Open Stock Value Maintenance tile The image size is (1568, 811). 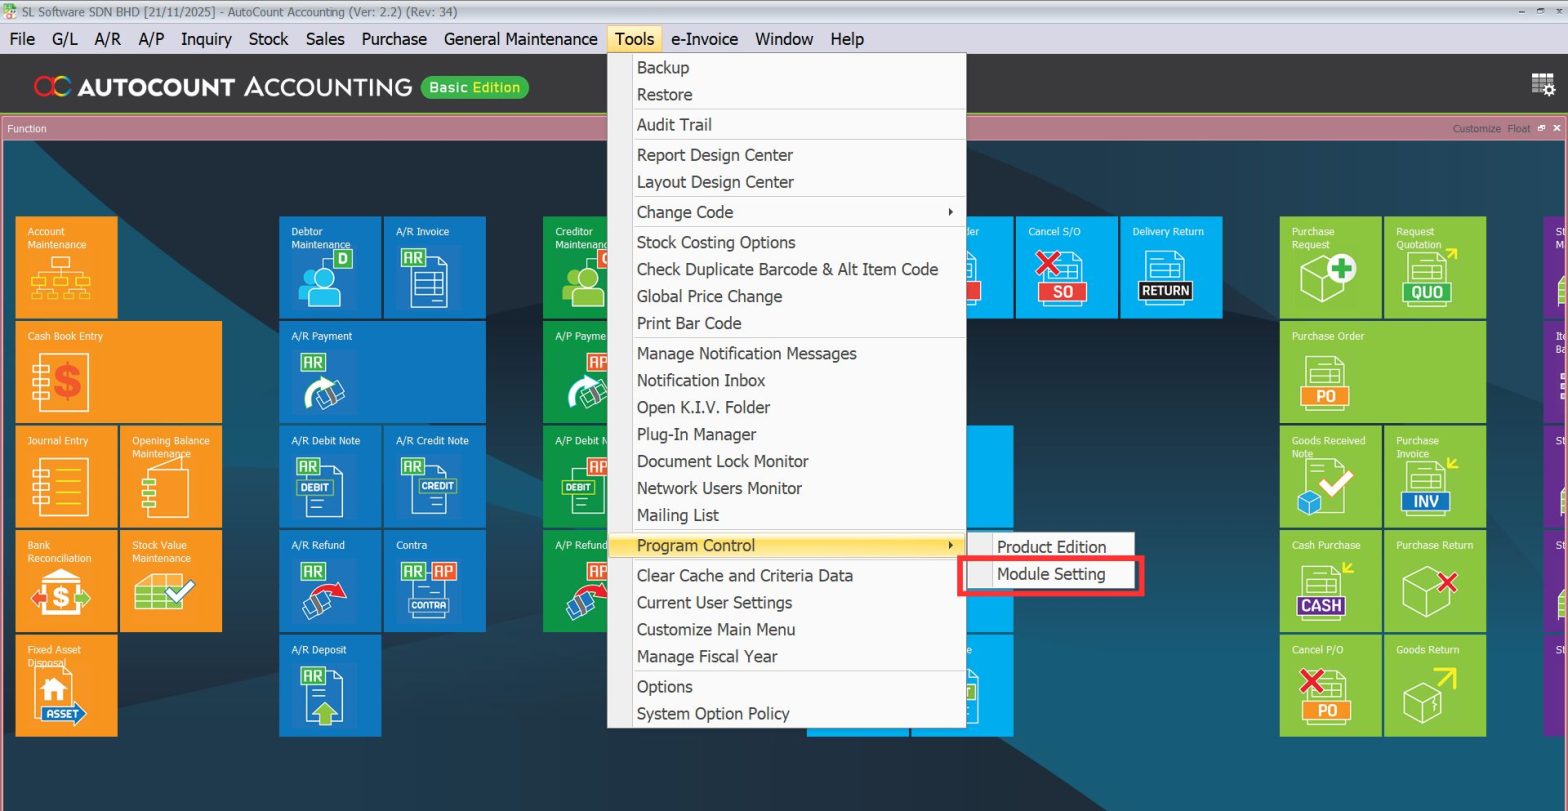[171, 581]
